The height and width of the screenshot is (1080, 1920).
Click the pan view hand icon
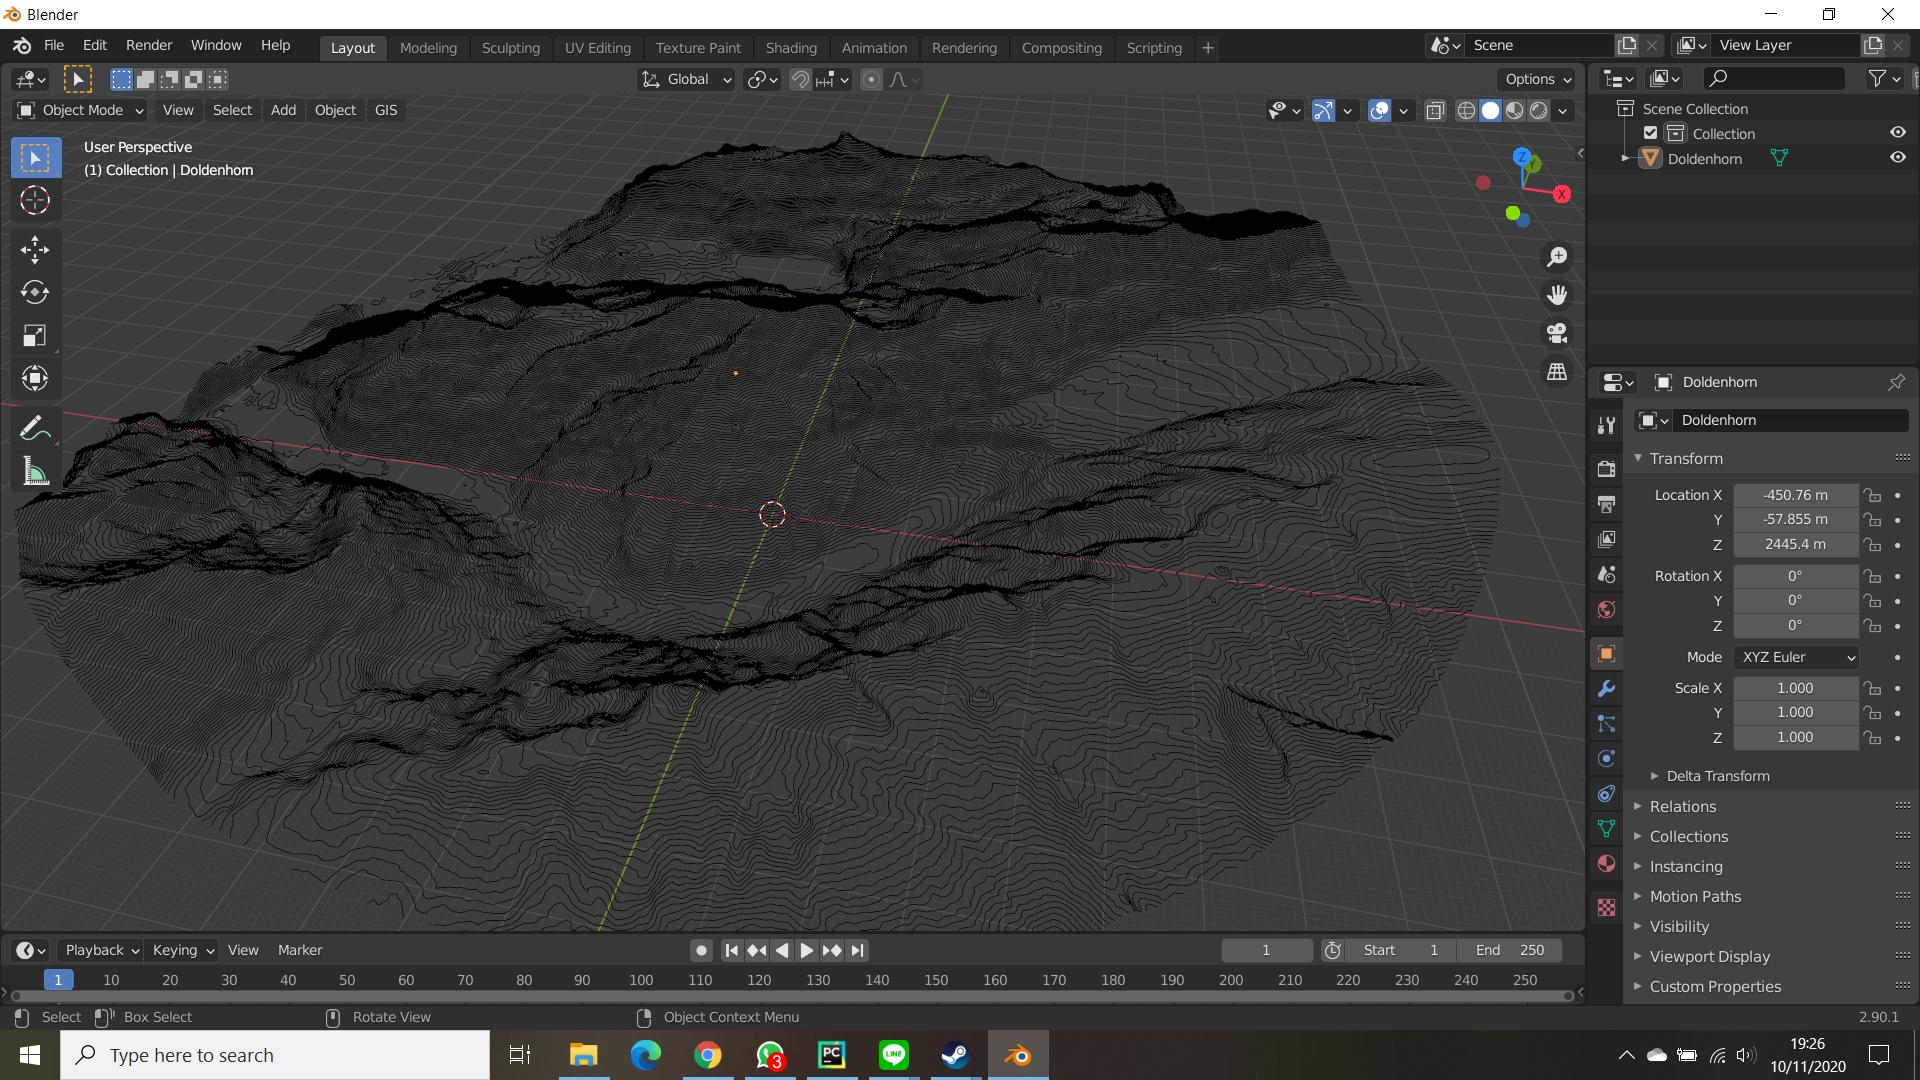click(1557, 295)
